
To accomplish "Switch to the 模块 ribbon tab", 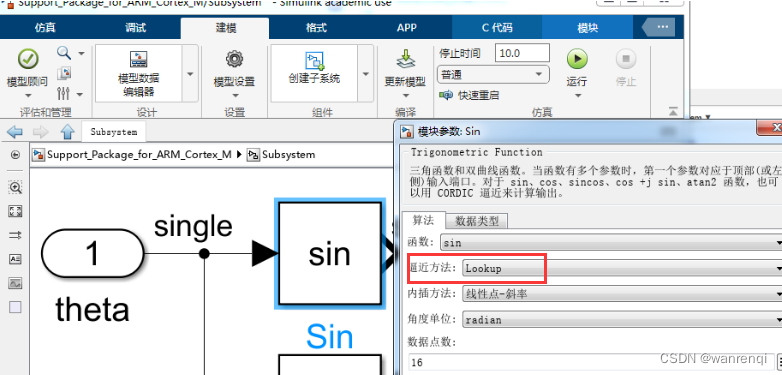I will point(587,28).
